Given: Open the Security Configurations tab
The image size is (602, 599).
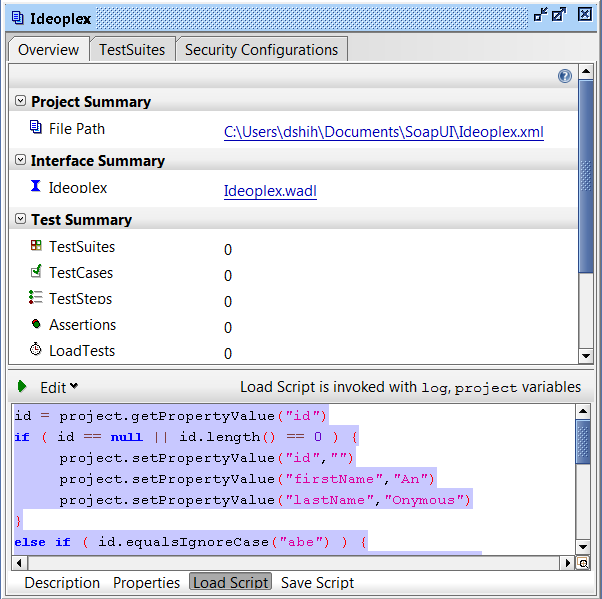Looking at the screenshot, I should [261, 50].
